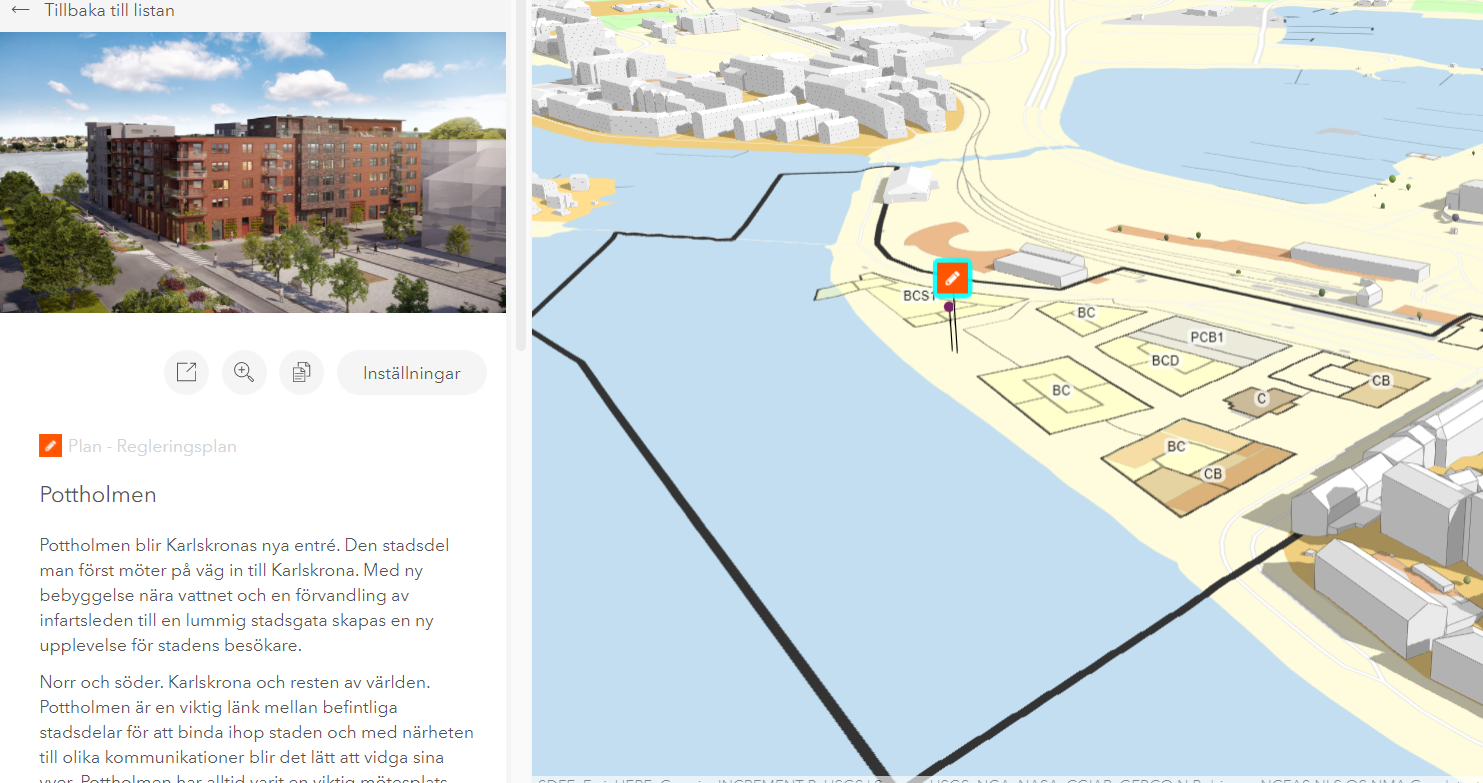Select the PCB1 zone on map
The image size is (1483, 783).
(1207, 337)
